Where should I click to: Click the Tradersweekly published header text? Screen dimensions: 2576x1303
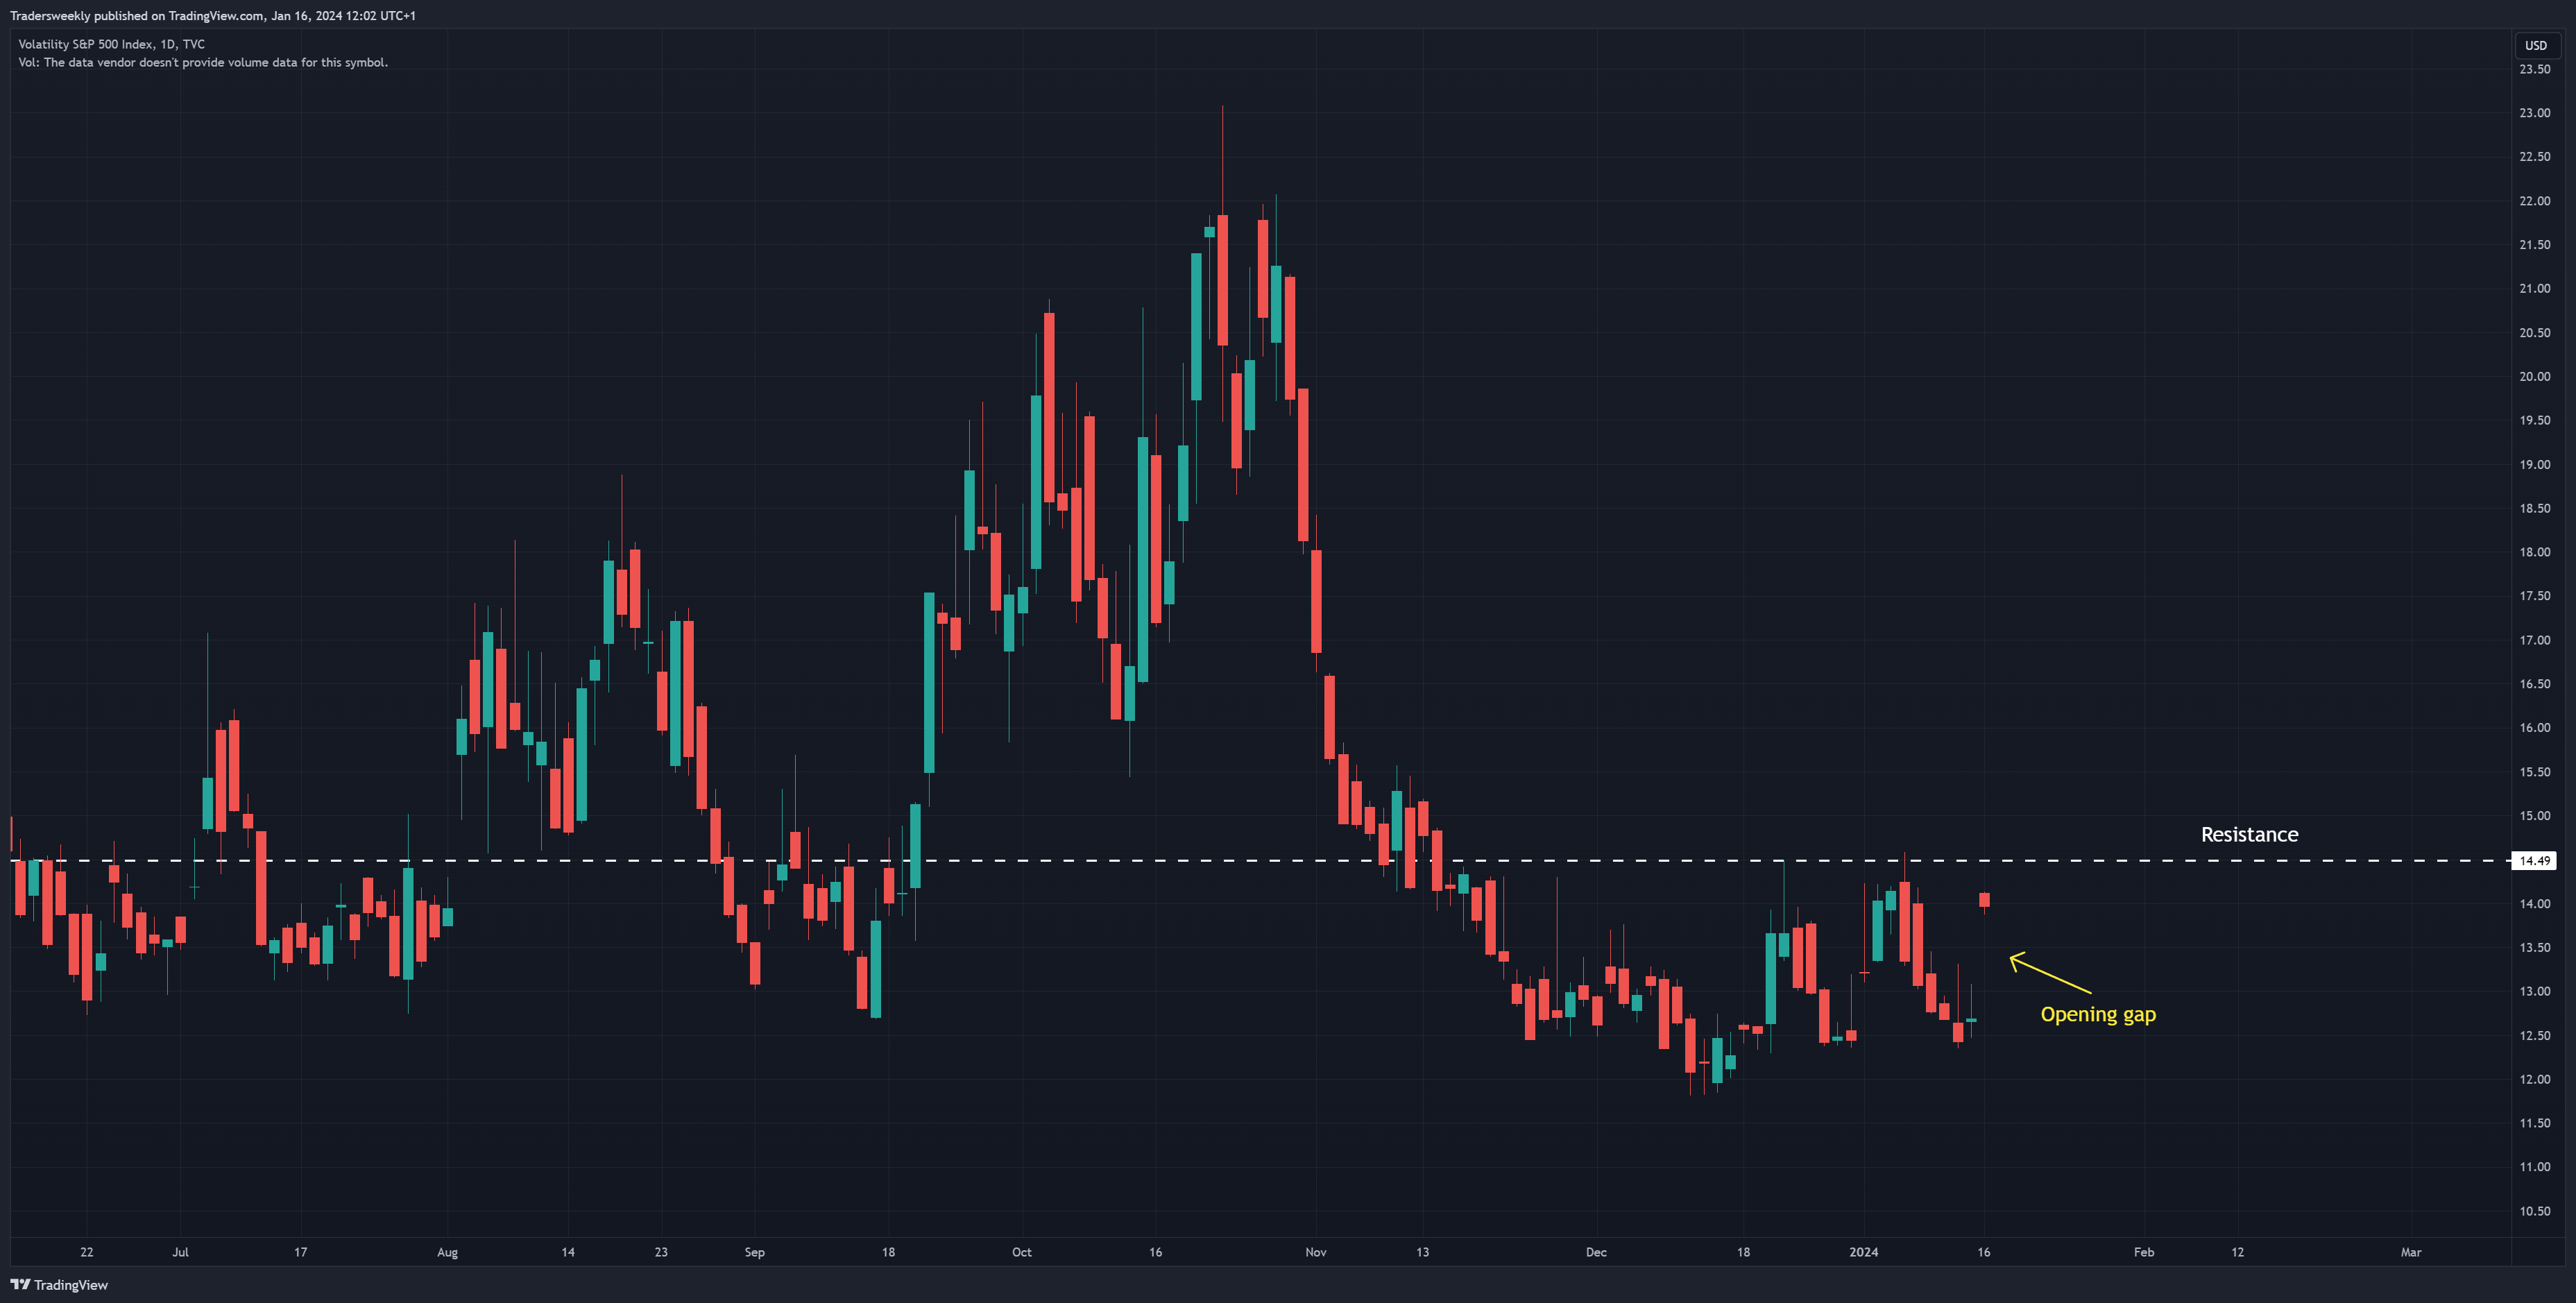pos(213,15)
